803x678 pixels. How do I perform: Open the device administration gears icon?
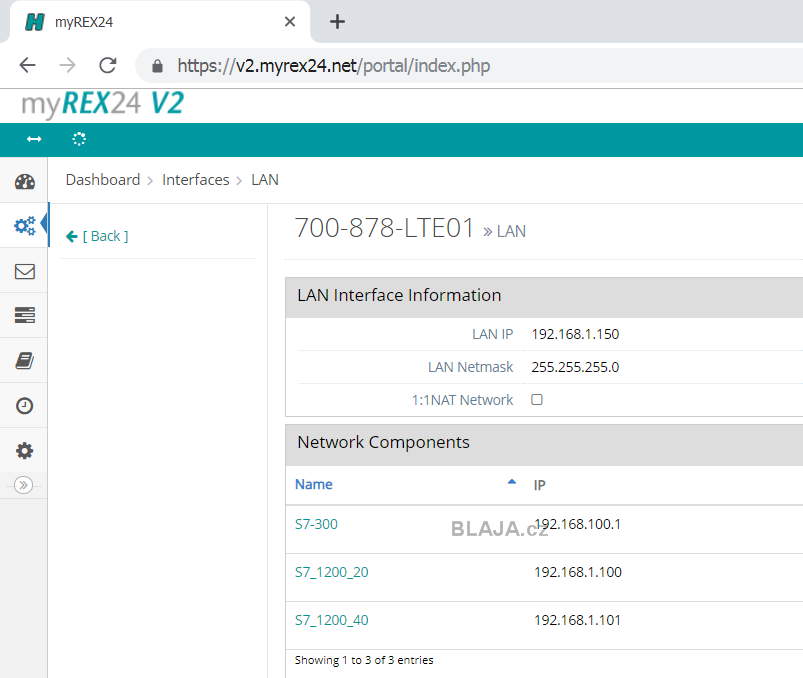coord(25,225)
